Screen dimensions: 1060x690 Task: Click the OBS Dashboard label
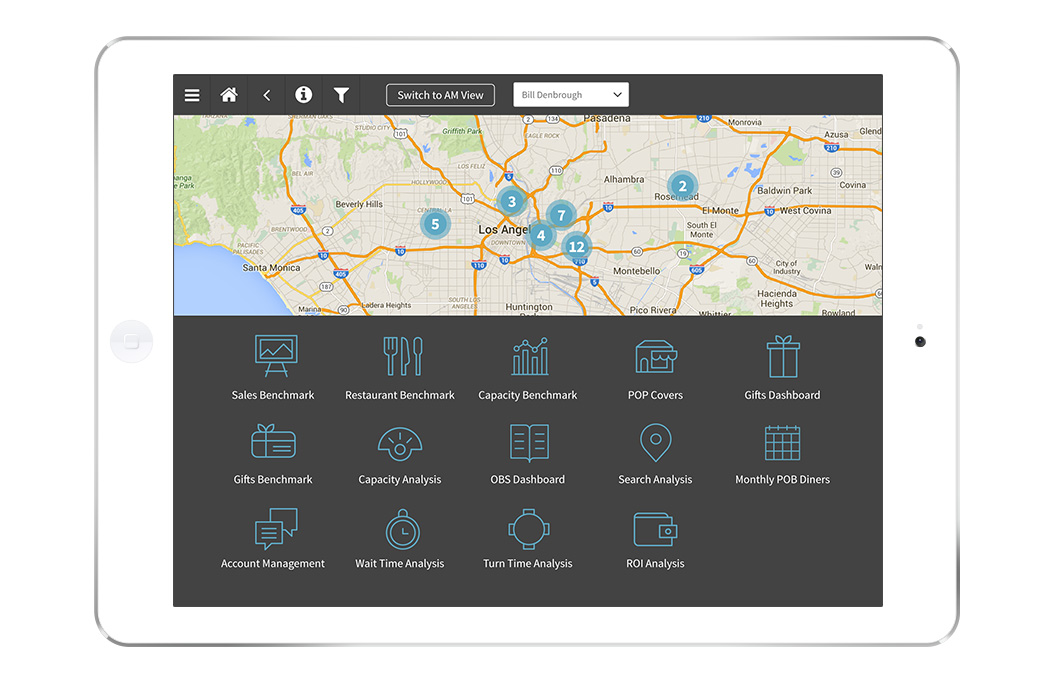click(528, 480)
